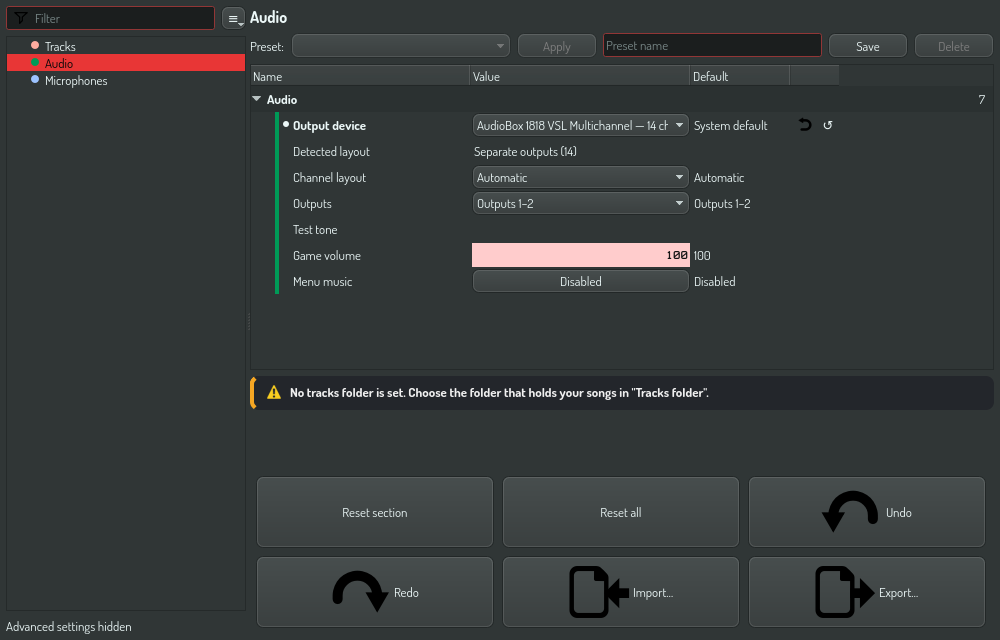Select the Microphones section
The height and width of the screenshot is (640, 1000).
[126, 80]
